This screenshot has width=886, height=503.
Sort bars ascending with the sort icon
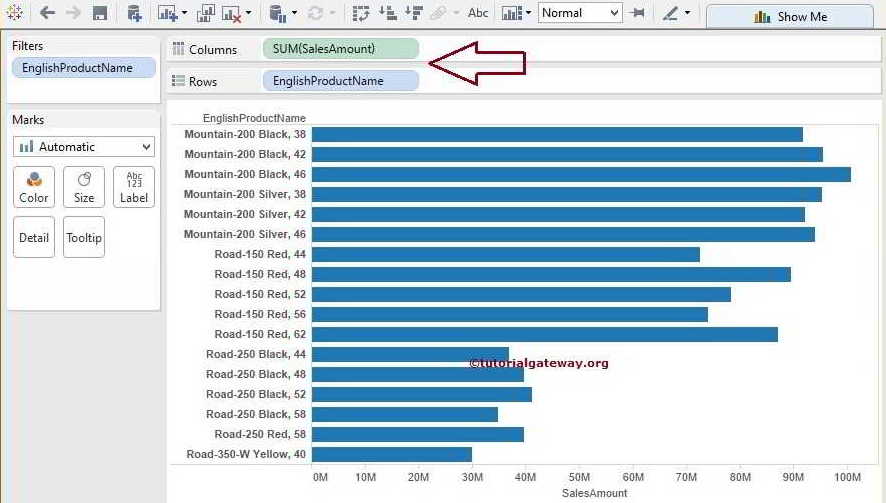click(387, 14)
